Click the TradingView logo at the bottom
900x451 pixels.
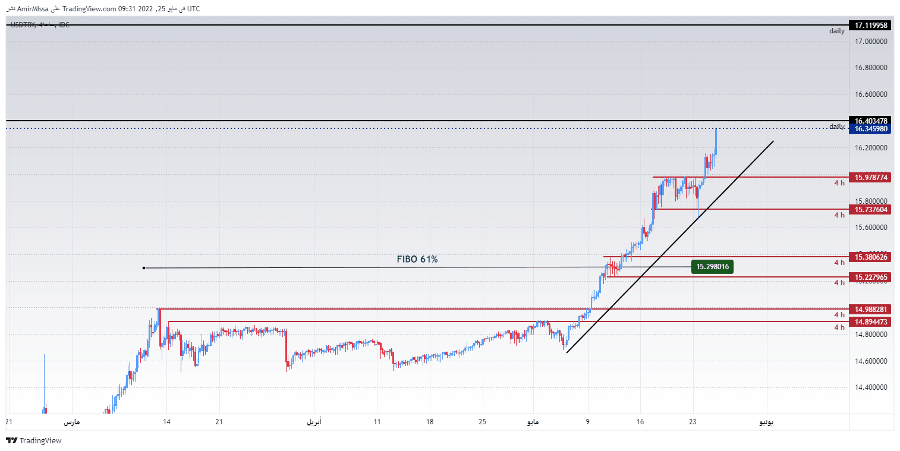coord(34,441)
